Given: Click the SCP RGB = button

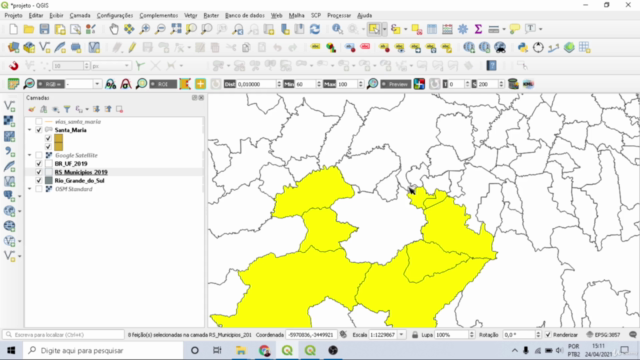Looking at the screenshot, I should [x=51, y=84].
